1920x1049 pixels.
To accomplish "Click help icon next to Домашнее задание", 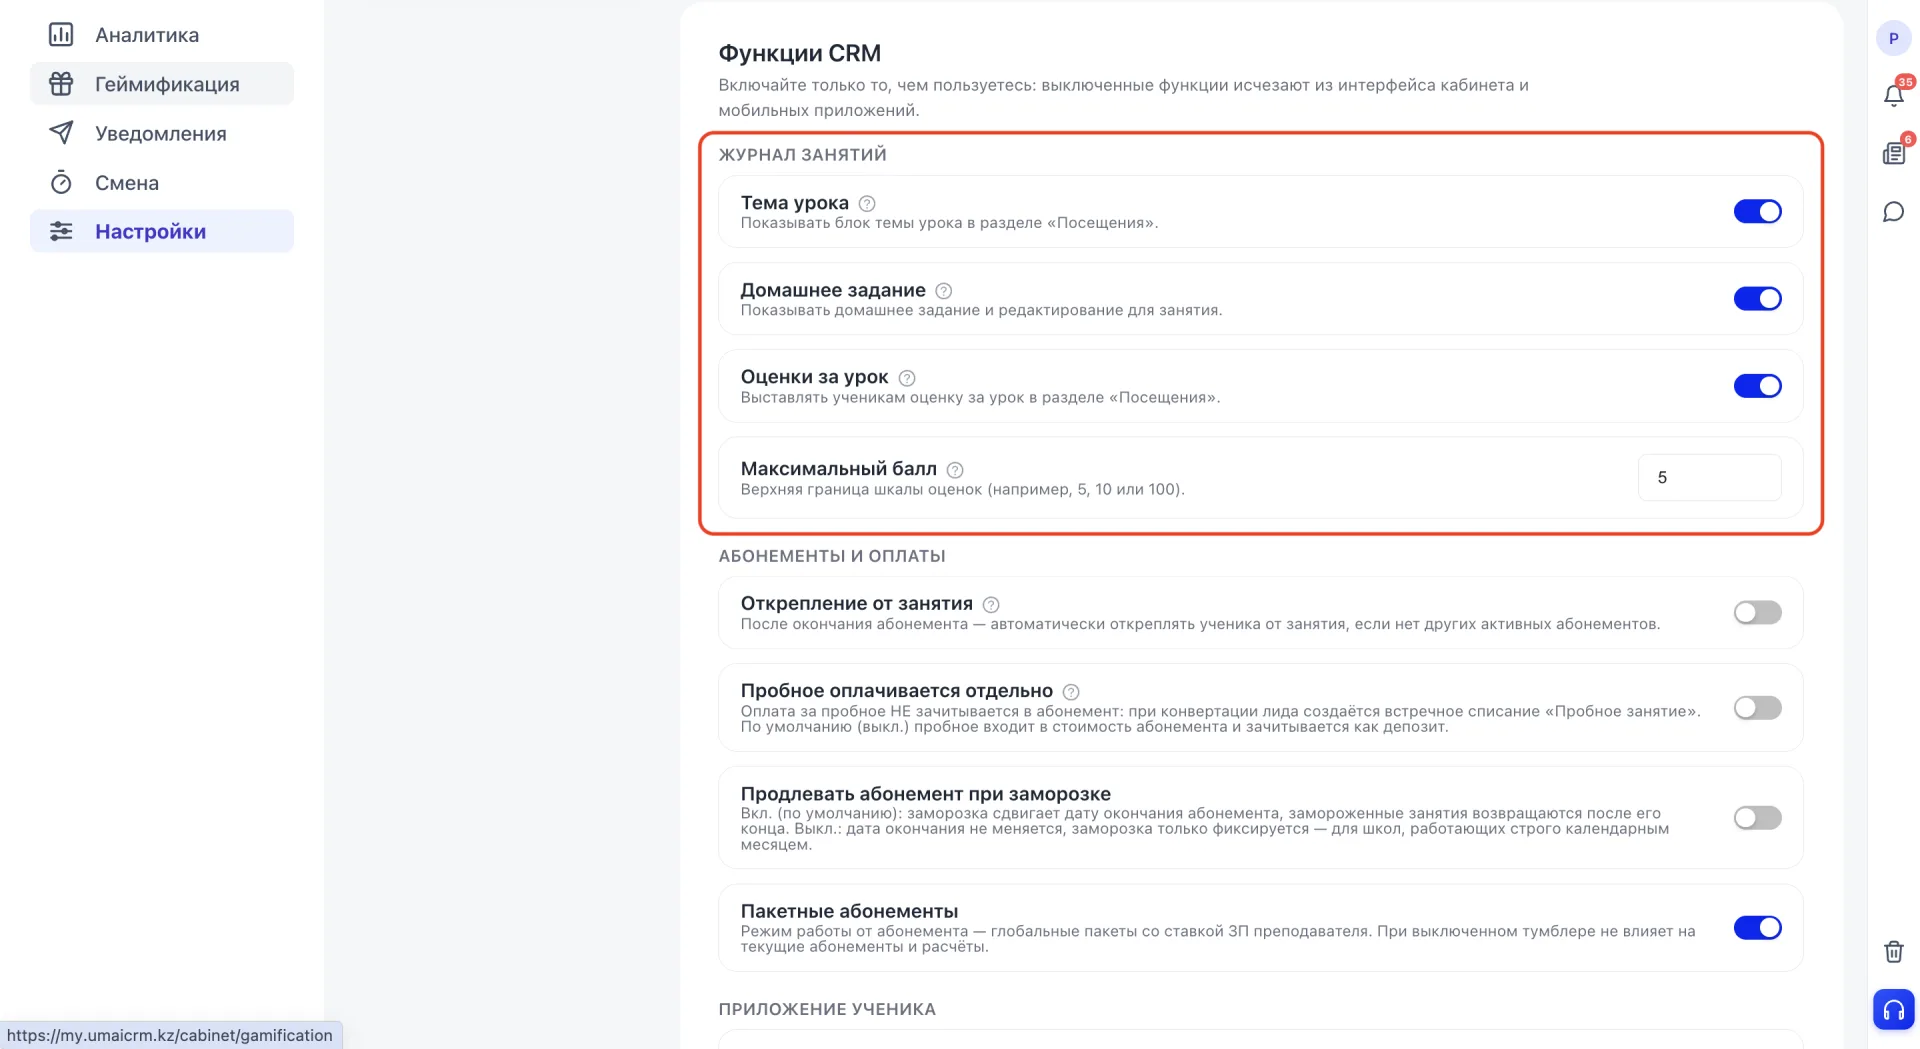I will (944, 291).
